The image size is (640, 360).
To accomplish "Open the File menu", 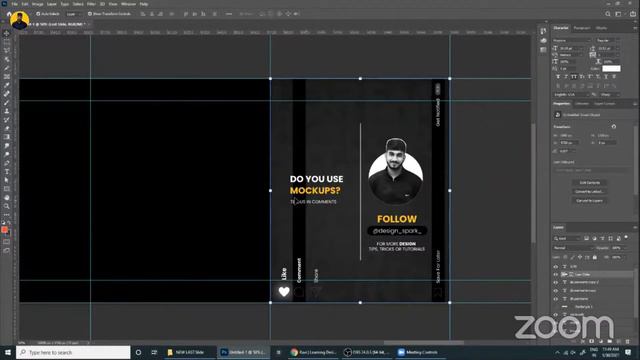I will (x=14, y=4).
